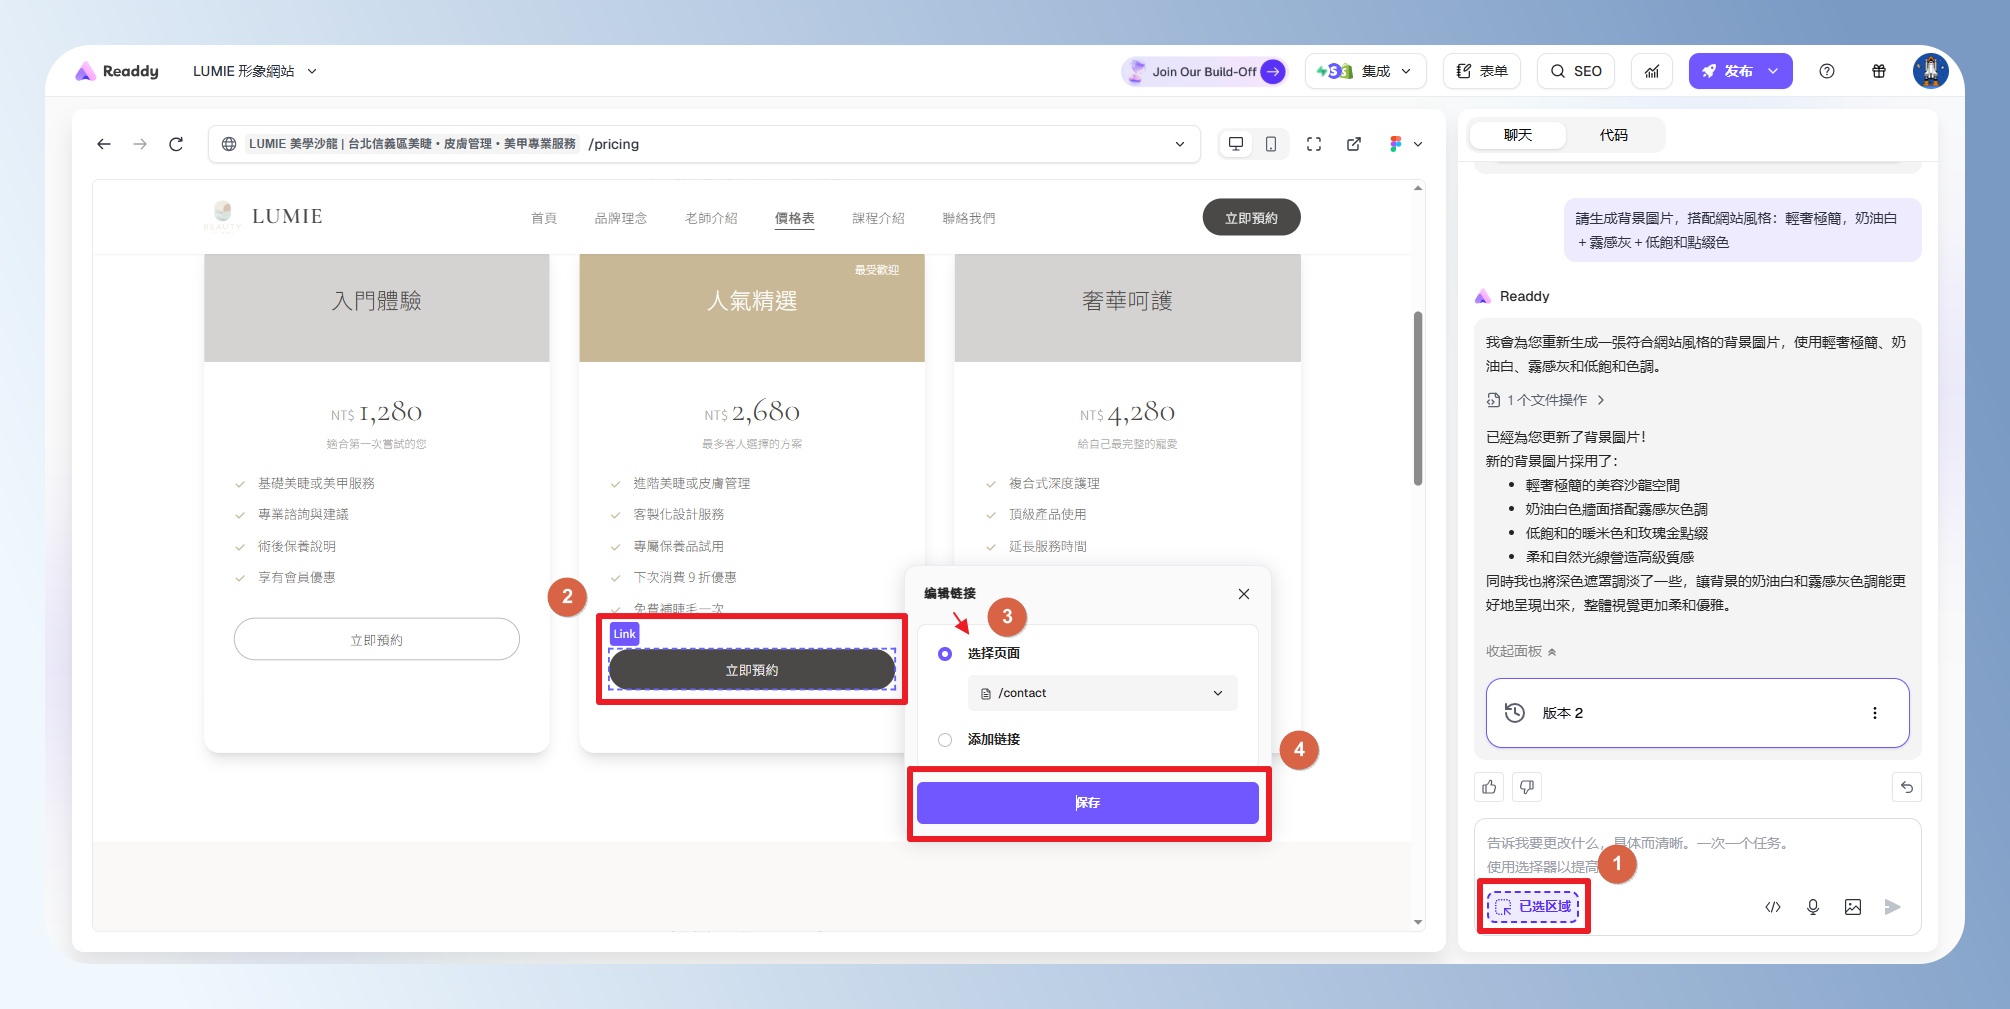Open the /contact page dropdown

1102,693
